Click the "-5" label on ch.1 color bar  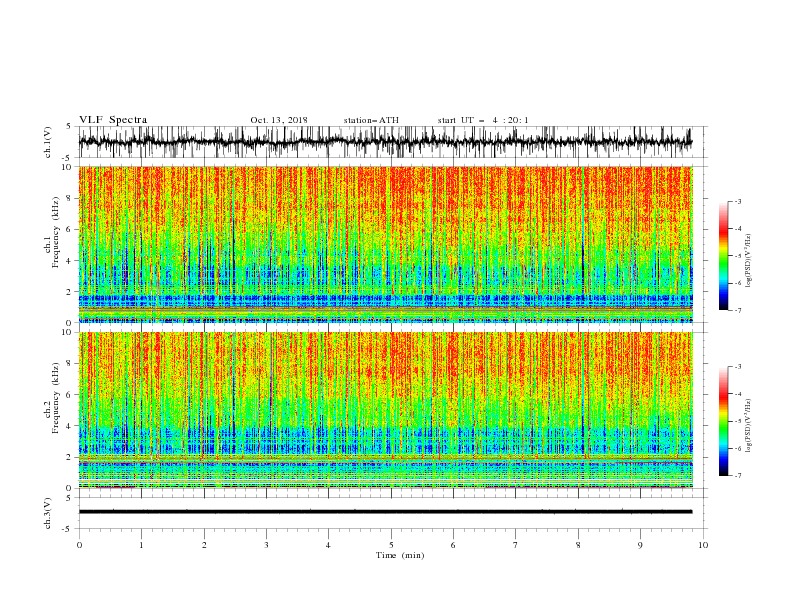(x=738, y=256)
